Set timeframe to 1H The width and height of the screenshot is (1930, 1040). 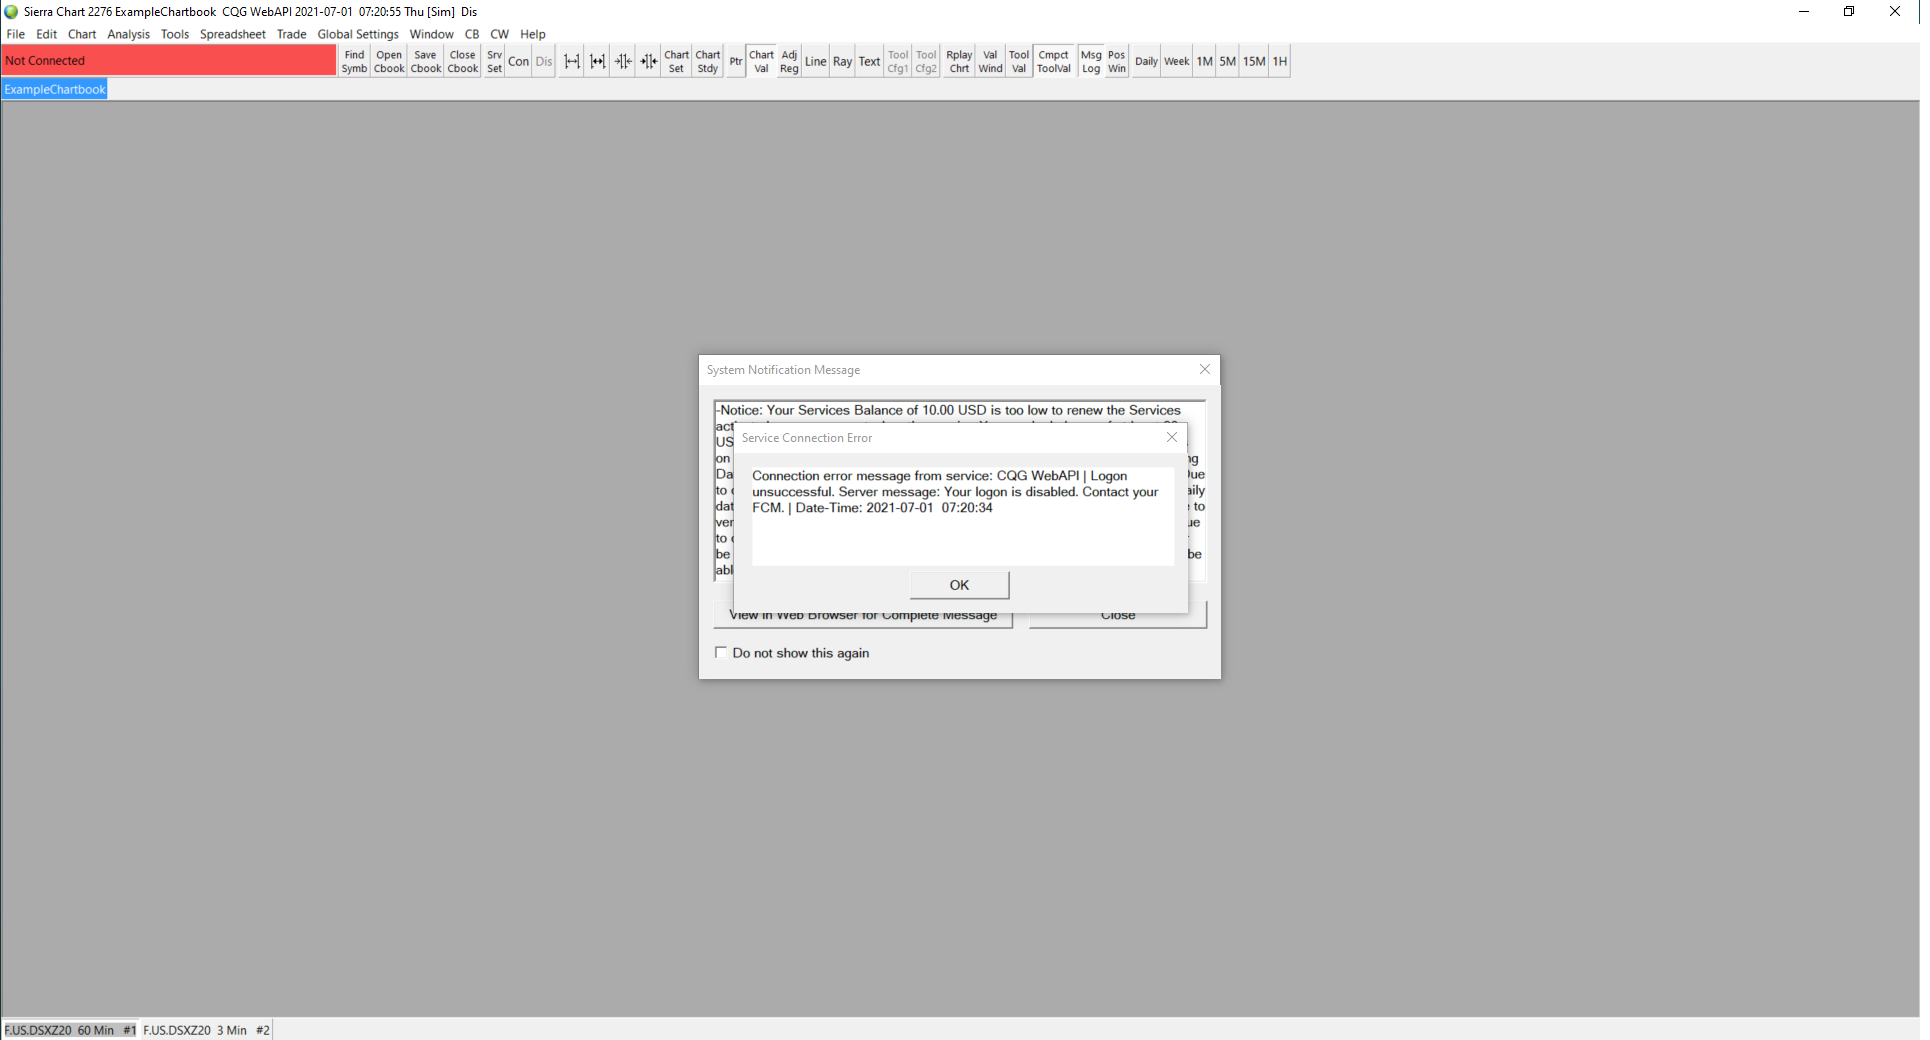1280,62
